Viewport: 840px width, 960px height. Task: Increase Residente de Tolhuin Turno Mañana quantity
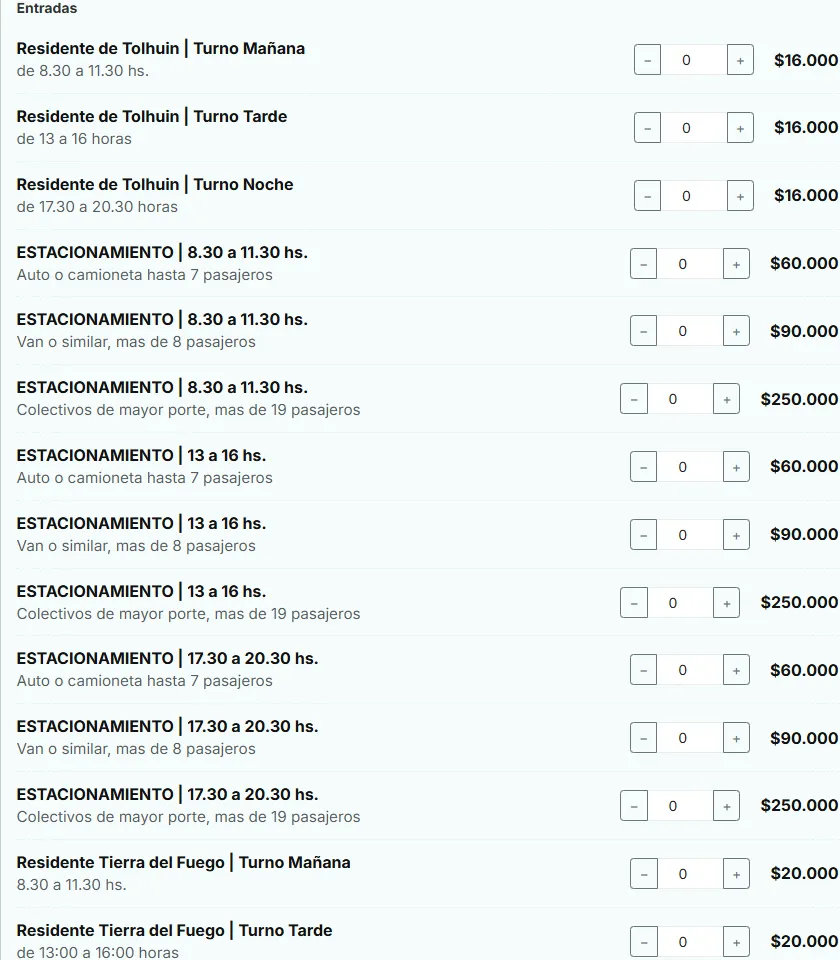pyautogui.click(x=740, y=60)
